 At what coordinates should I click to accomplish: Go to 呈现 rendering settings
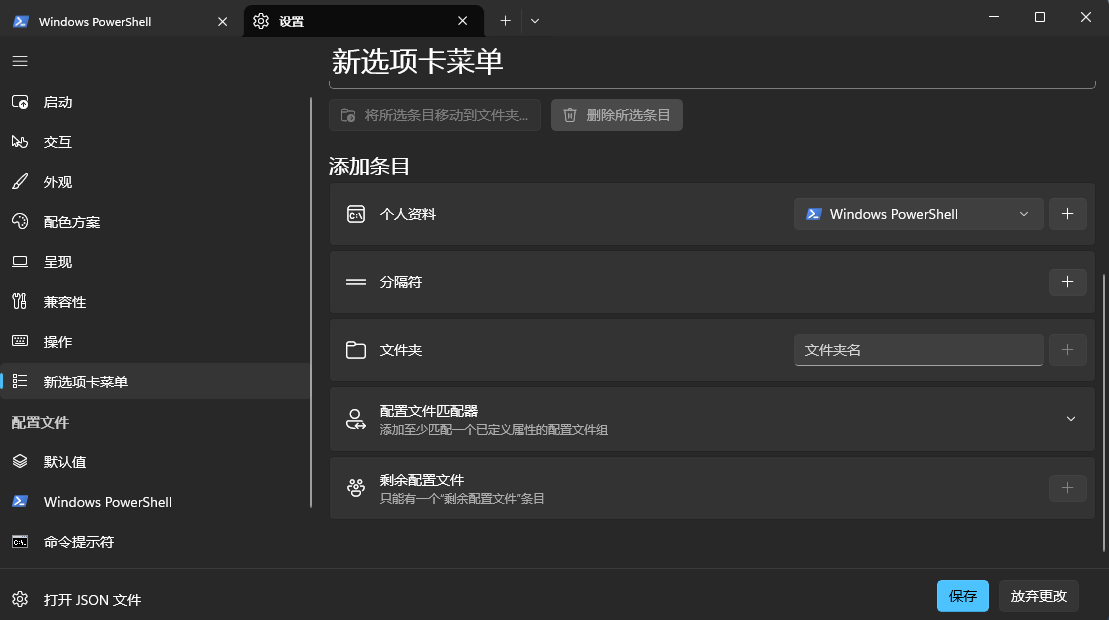(58, 262)
